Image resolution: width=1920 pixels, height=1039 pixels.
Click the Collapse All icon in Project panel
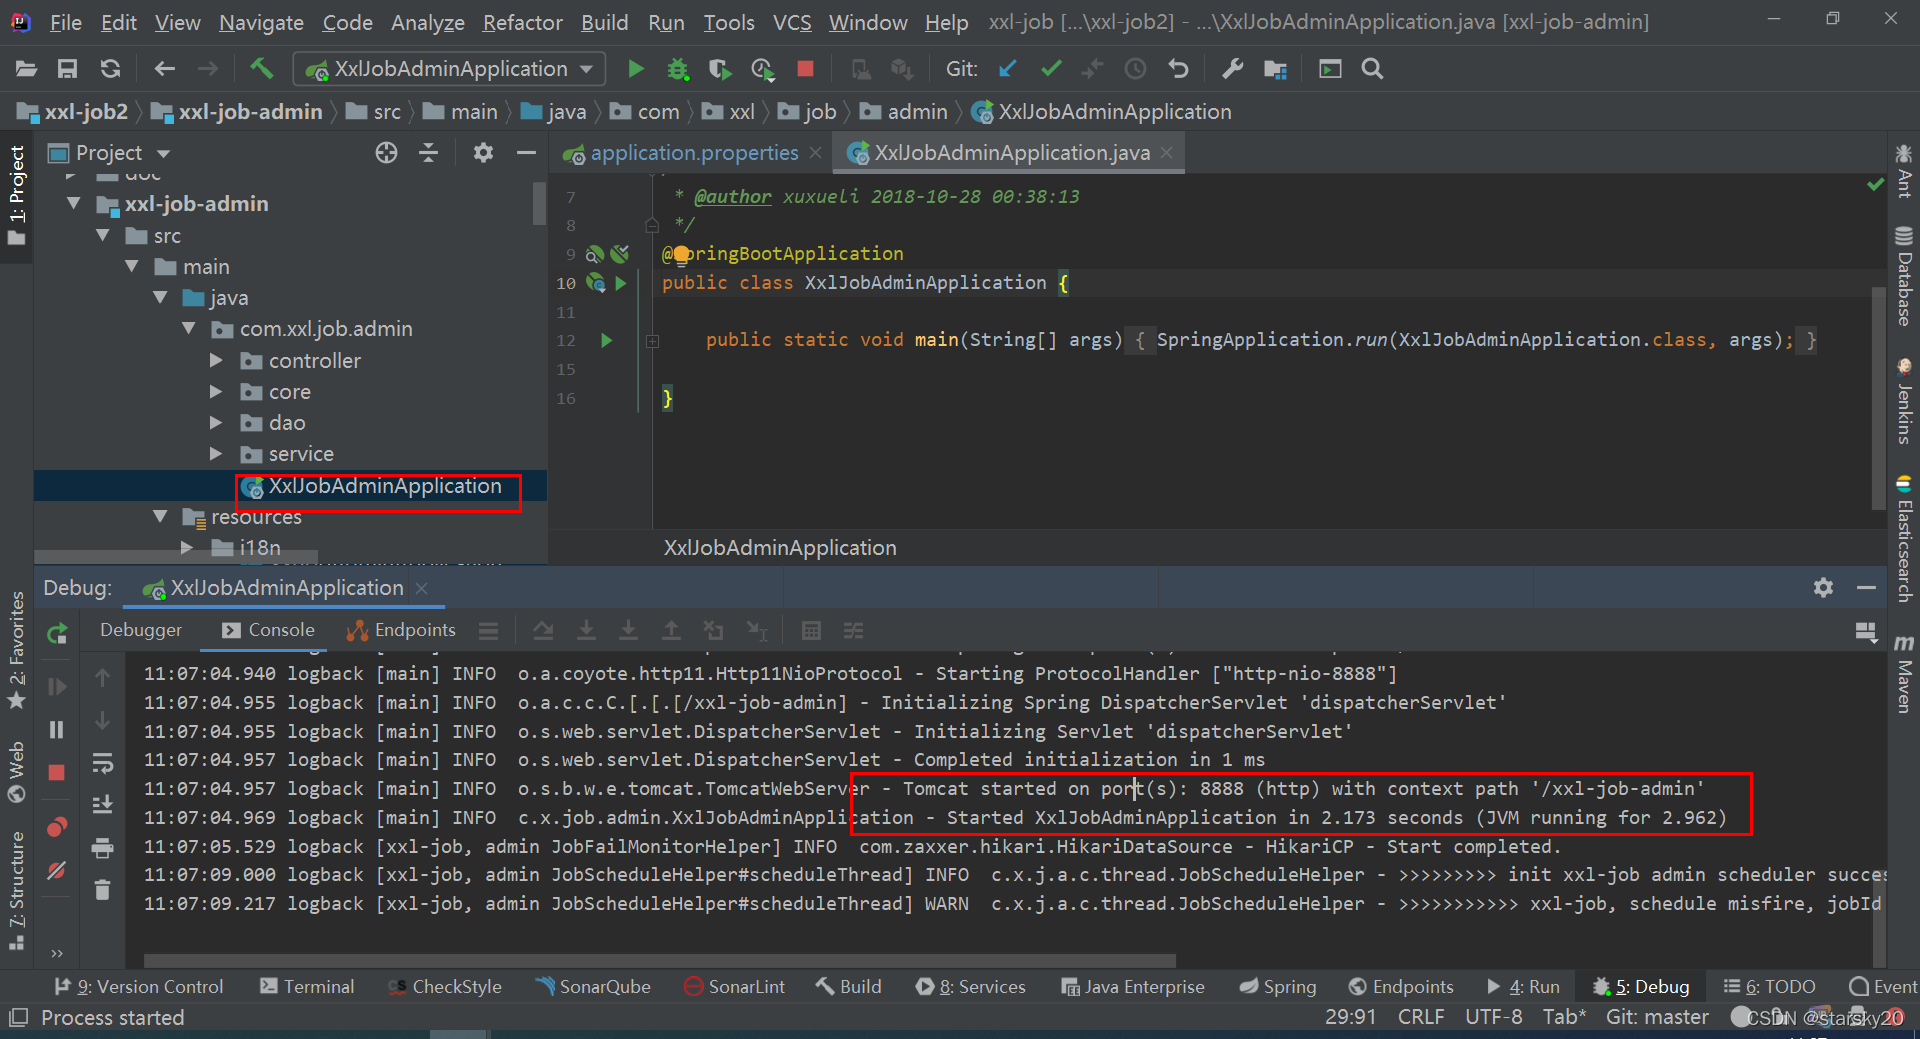[429, 153]
